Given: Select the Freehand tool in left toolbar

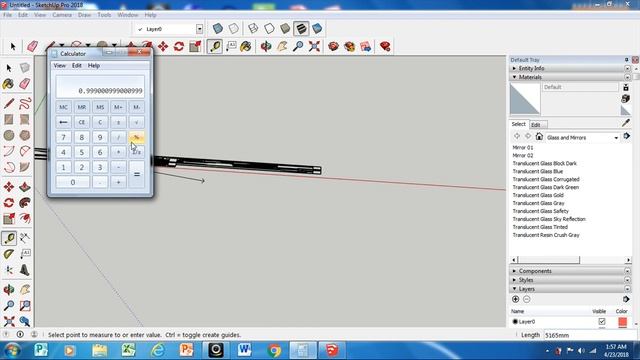Looking at the screenshot, I should click(25, 103).
